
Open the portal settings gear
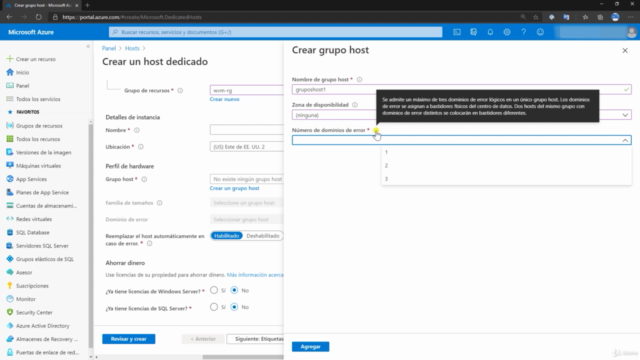click(507, 32)
